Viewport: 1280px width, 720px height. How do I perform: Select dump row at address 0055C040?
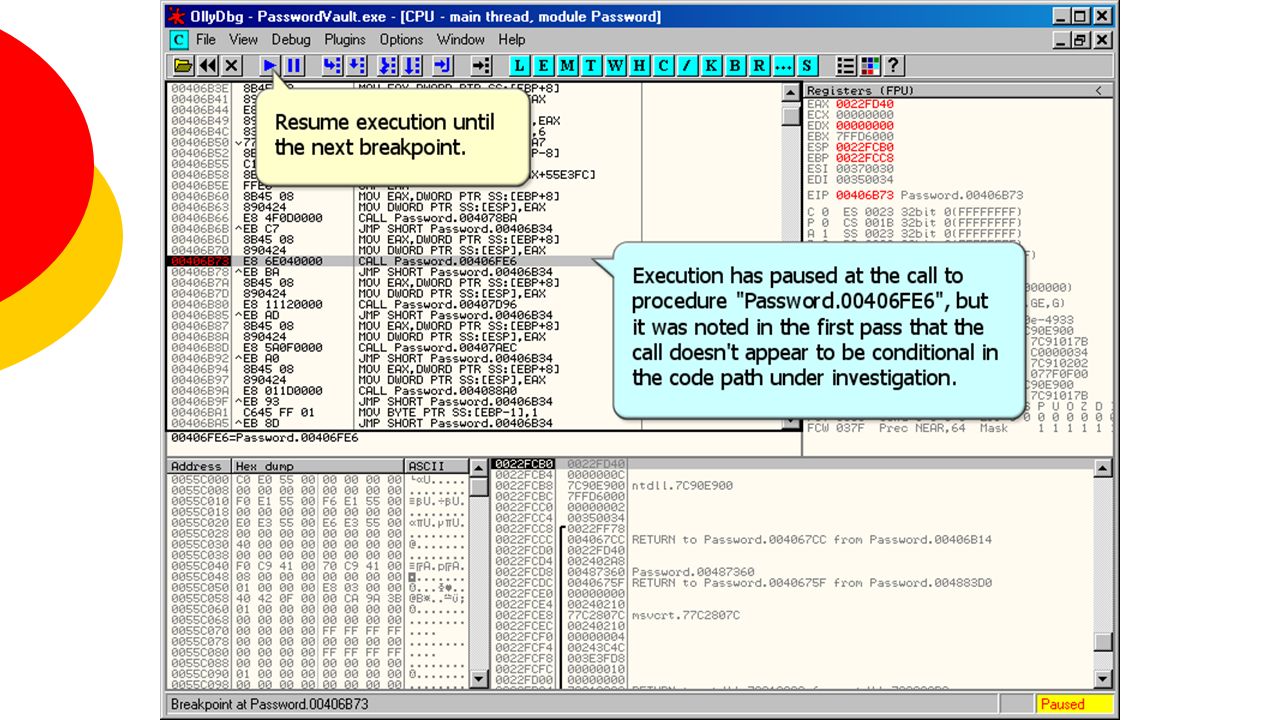tap(318, 566)
